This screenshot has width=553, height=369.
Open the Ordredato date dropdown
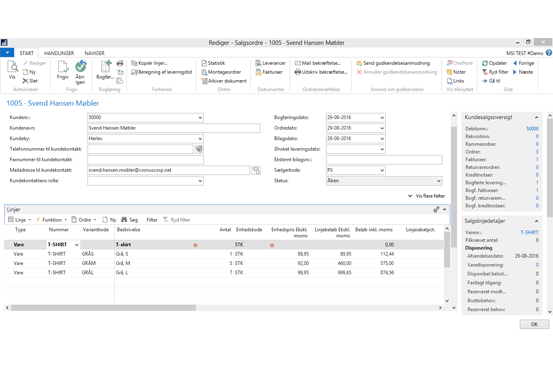click(382, 128)
